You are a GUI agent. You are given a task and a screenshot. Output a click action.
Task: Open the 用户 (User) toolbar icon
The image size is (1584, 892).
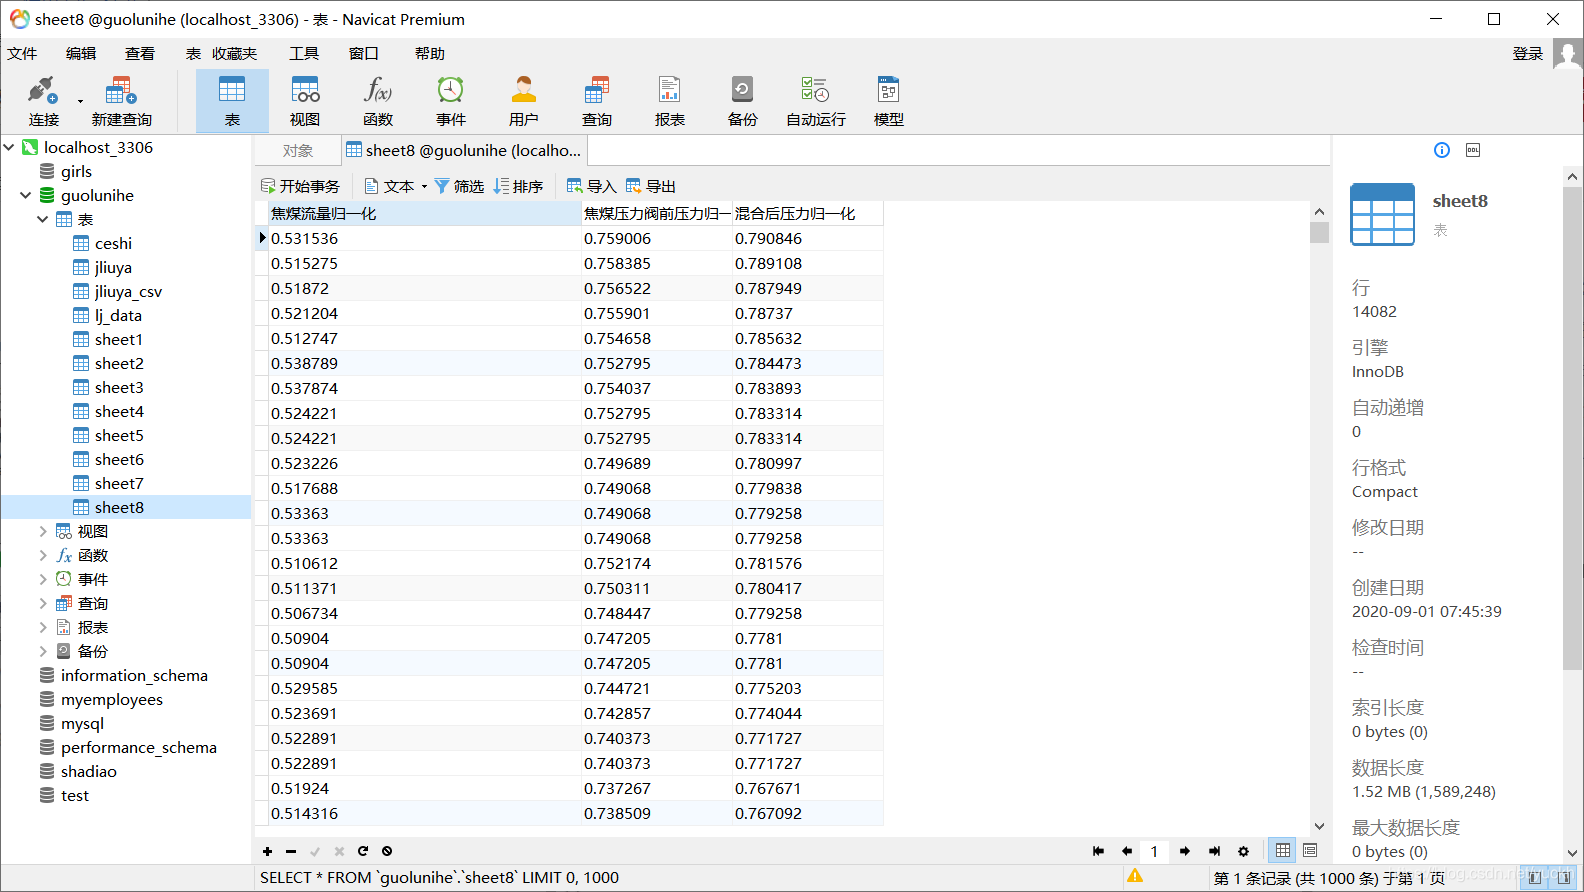(x=524, y=102)
